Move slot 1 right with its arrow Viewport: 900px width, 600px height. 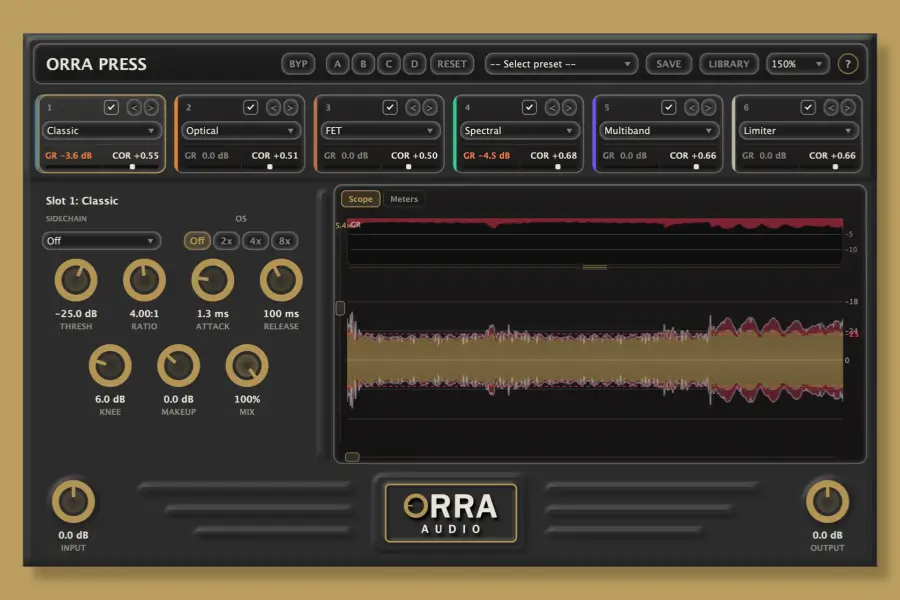click(150, 107)
